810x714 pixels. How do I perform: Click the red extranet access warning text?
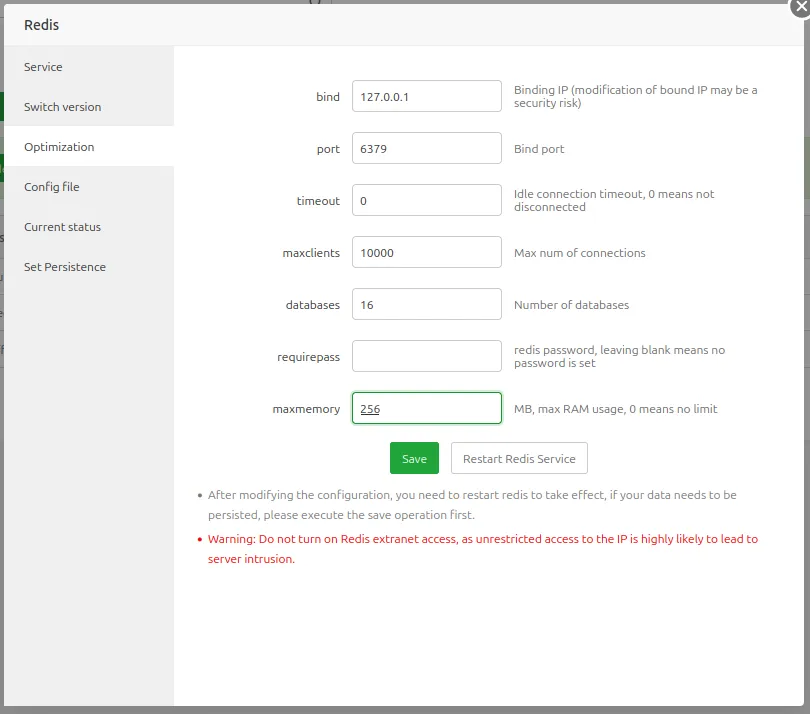point(482,549)
